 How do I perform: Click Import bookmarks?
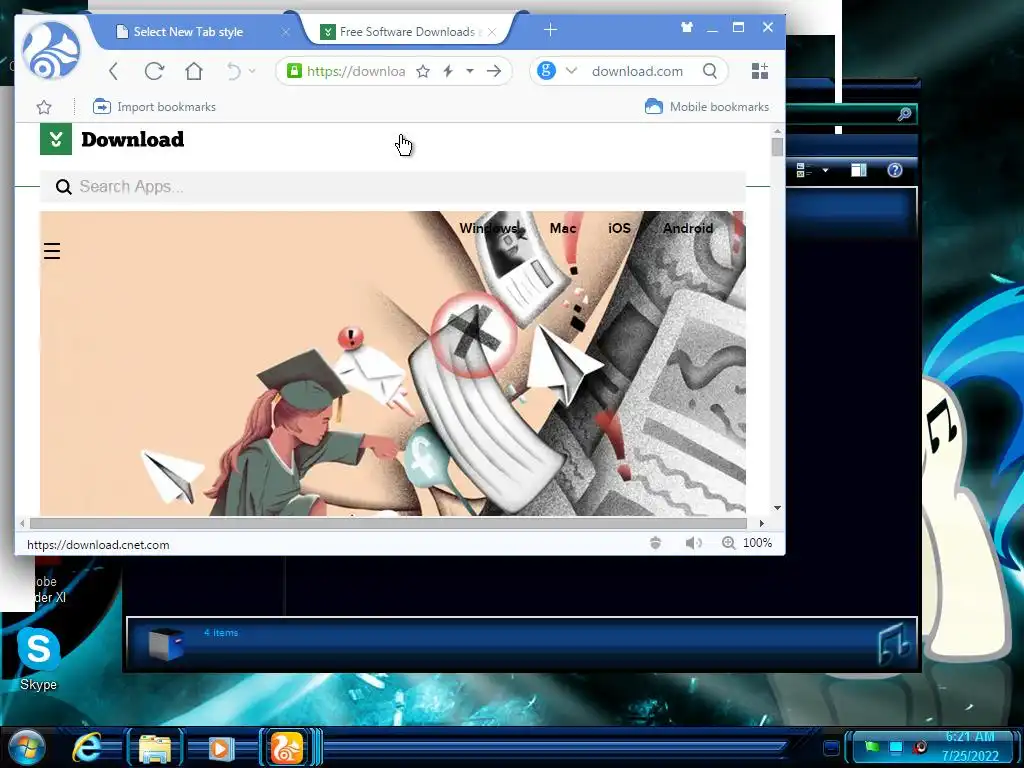[154, 106]
